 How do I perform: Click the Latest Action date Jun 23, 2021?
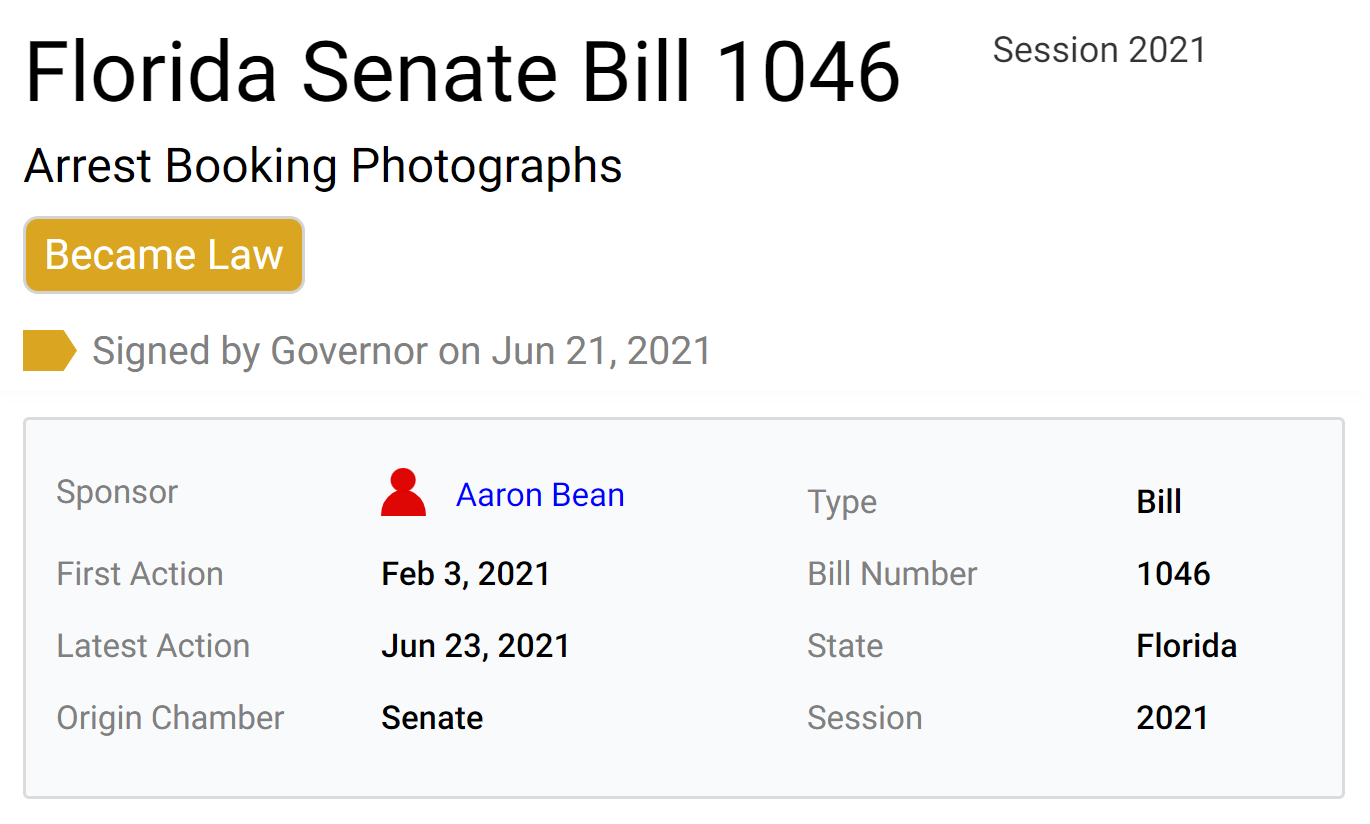point(476,646)
